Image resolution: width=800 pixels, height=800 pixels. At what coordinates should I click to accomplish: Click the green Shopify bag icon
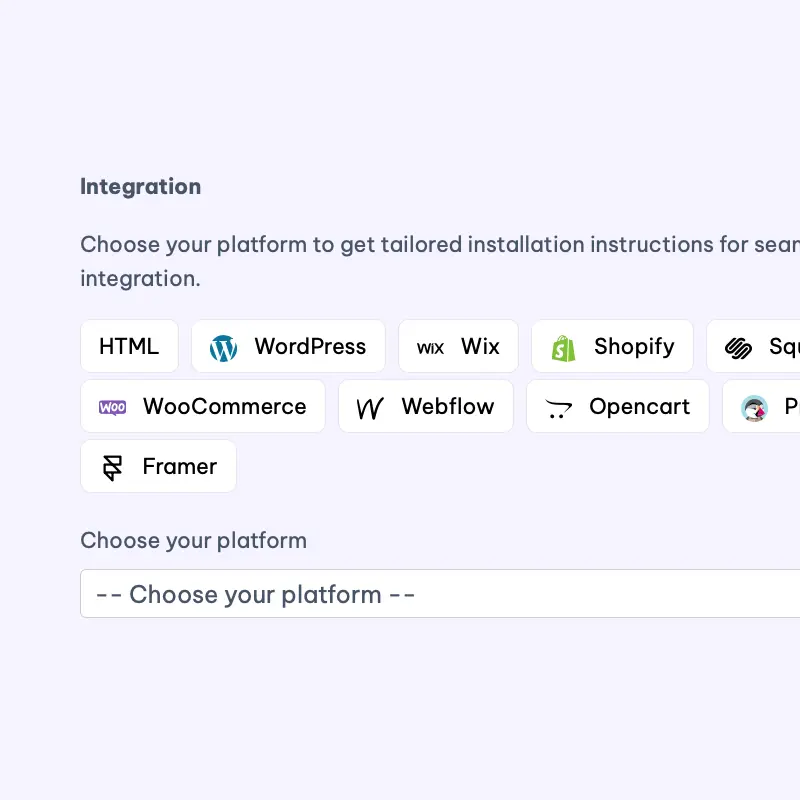(563, 348)
